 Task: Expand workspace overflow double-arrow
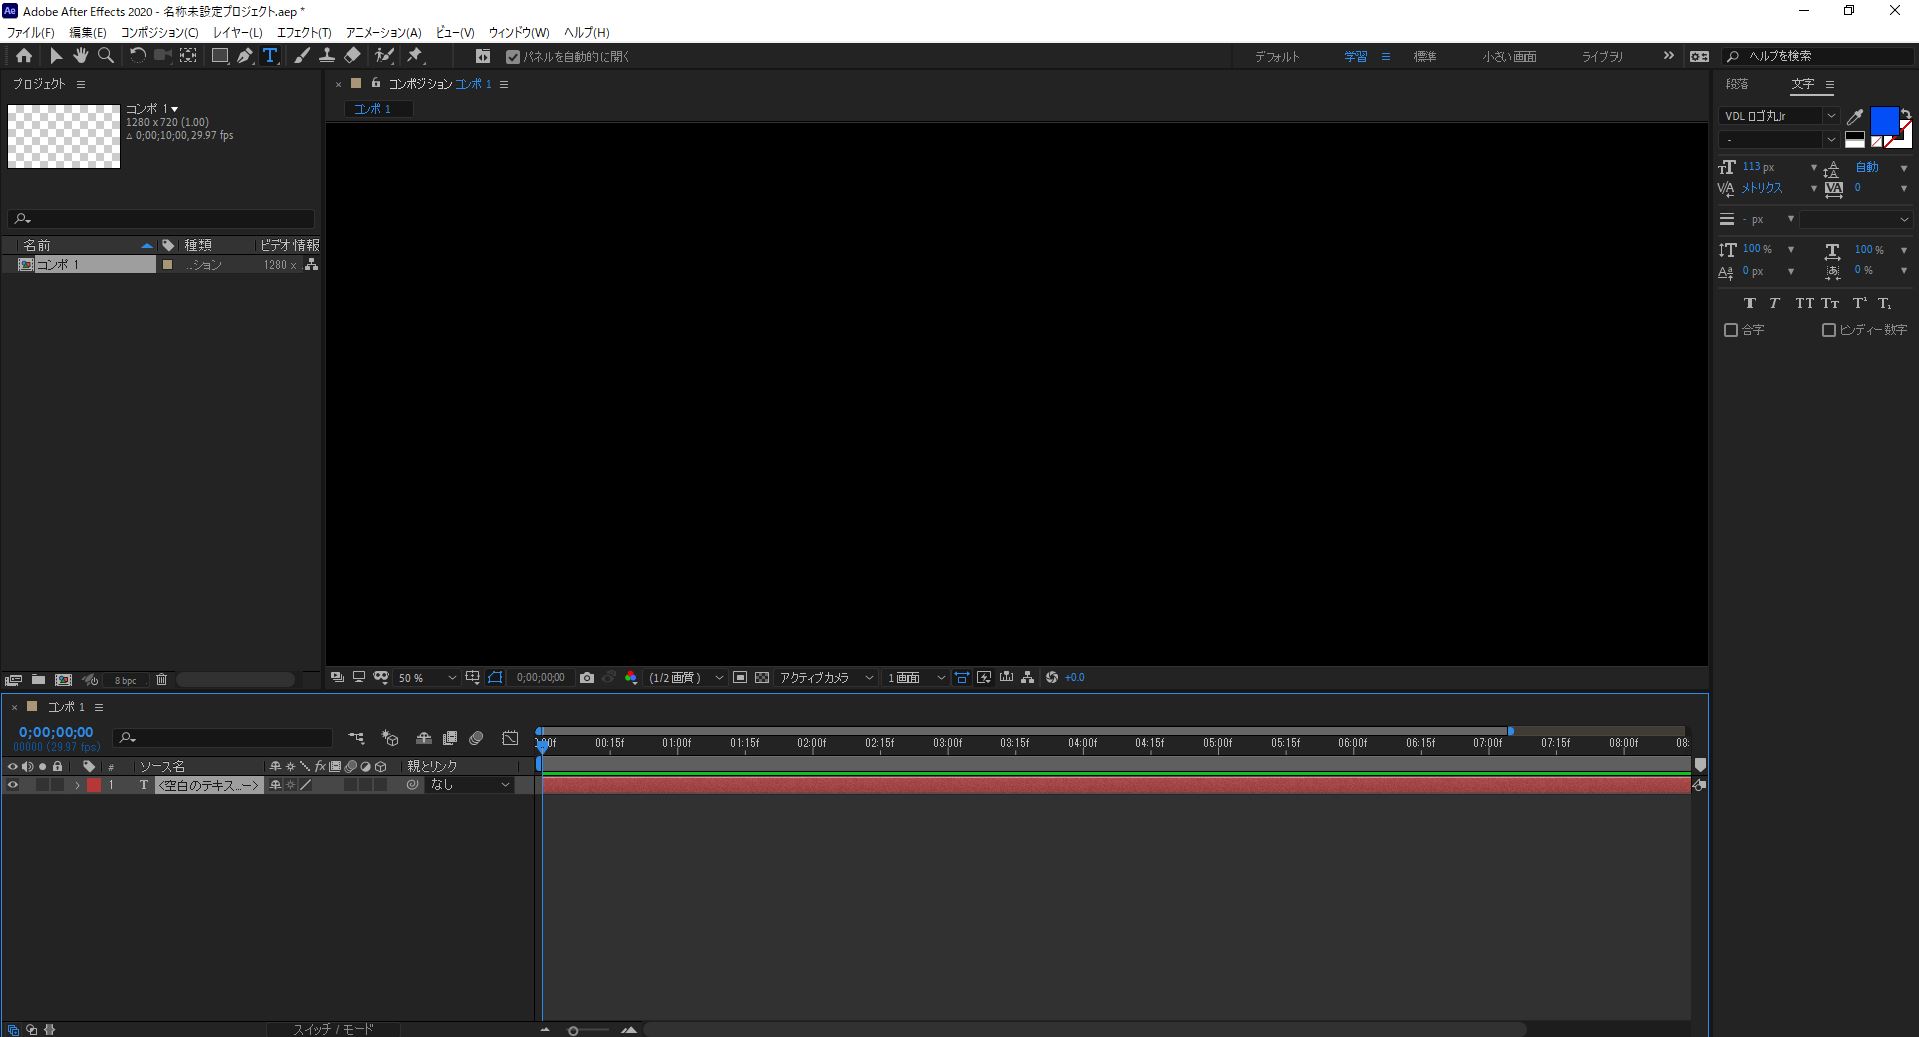(1668, 56)
